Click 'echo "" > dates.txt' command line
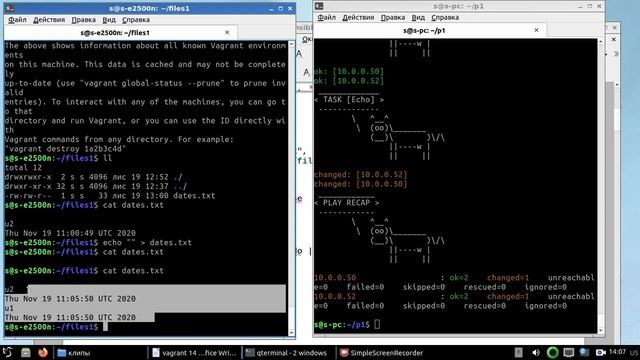The width and height of the screenshot is (640, 360). pyautogui.click(x=147, y=242)
